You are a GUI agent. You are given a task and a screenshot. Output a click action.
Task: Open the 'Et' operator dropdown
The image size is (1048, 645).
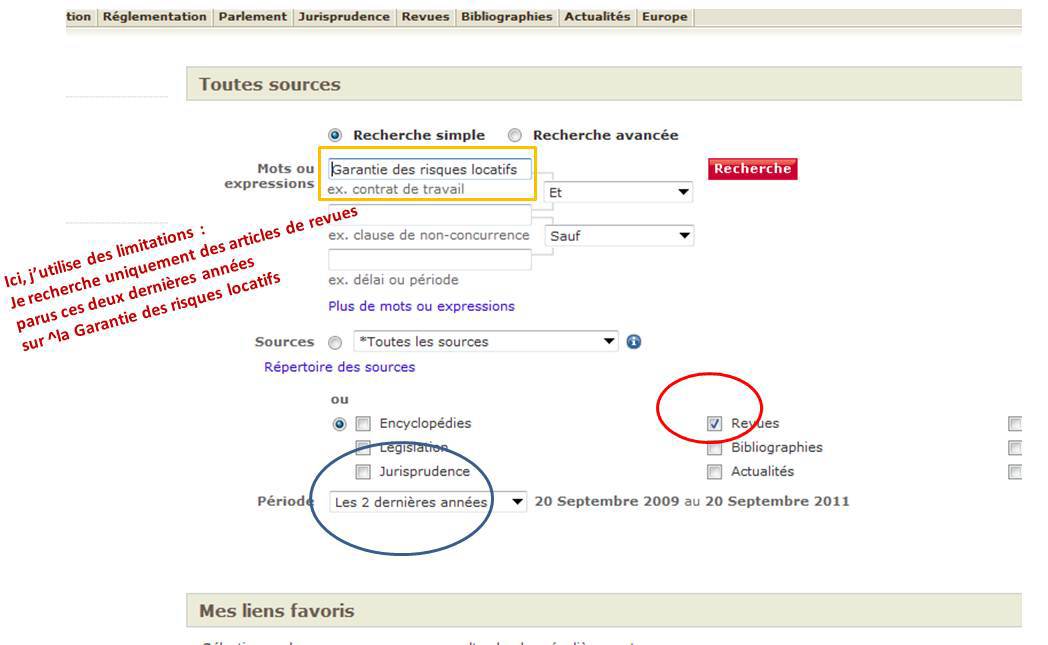pyautogui.click(x=618, y=192)
